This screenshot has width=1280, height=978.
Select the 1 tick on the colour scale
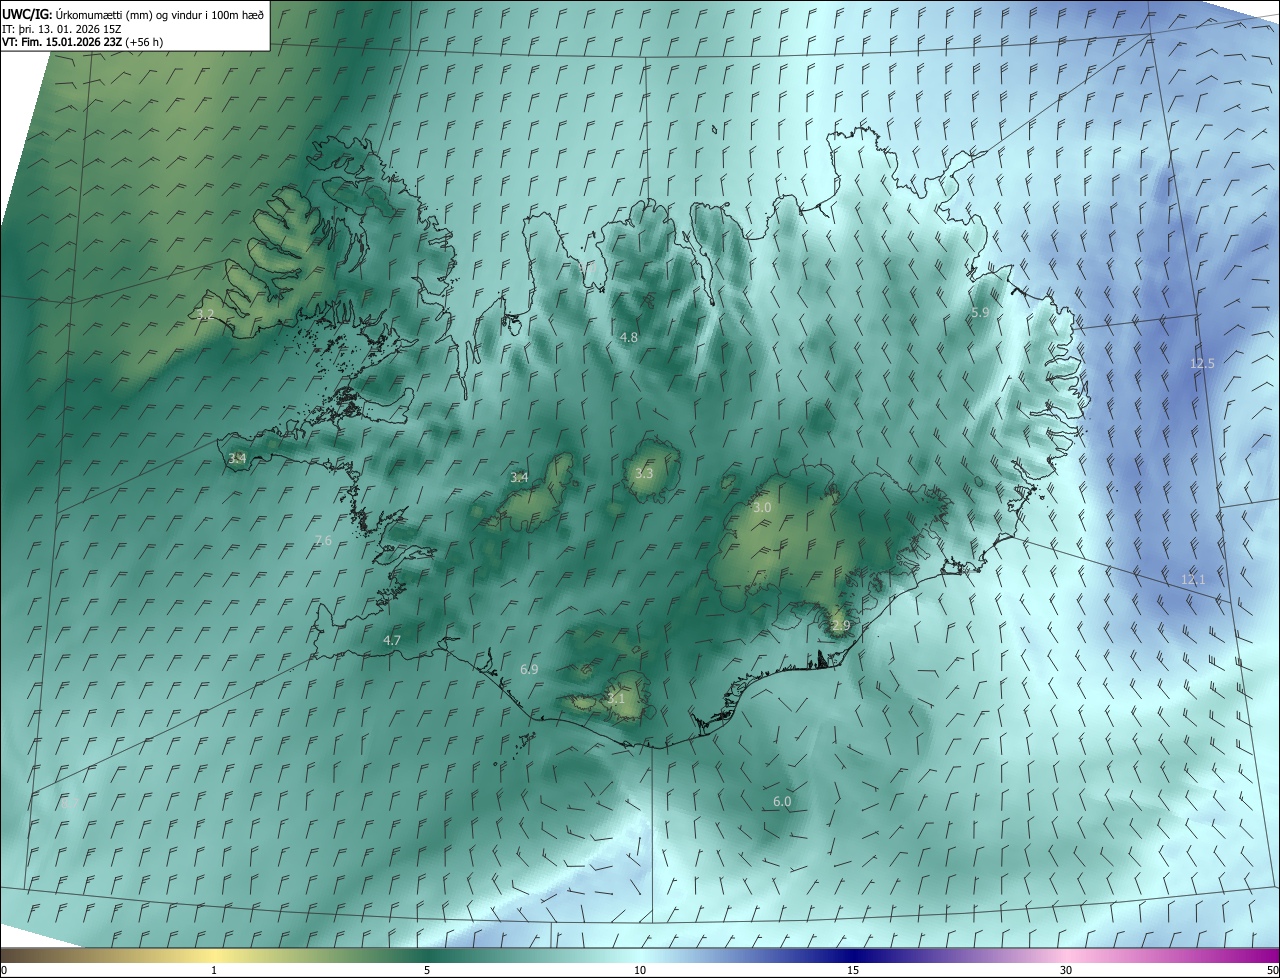click(x=214, y=971)
